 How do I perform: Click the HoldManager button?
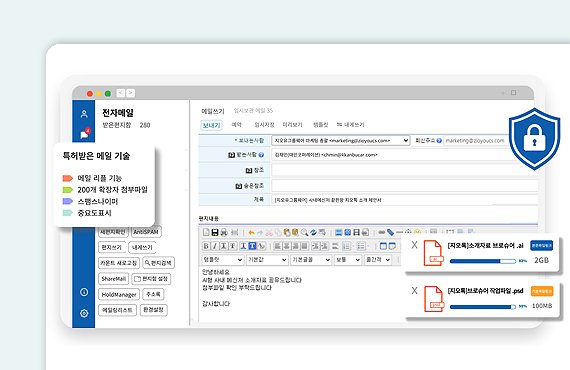[x=119, y=294]
